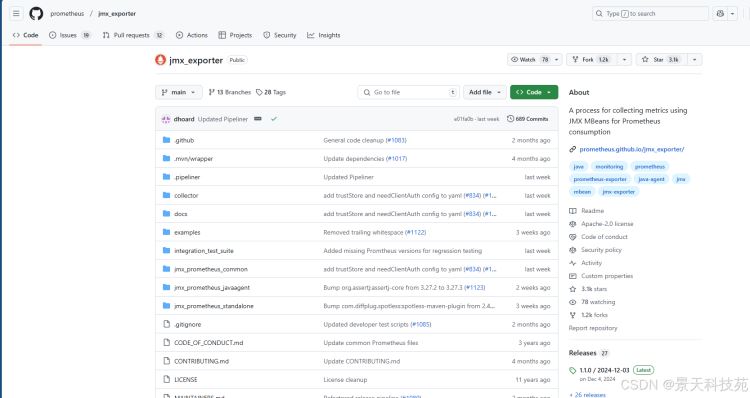Viewport: 750px width, 398px height.
Task: Select the prometheus-exporter topic tag
Action: [x=600, y=179]
